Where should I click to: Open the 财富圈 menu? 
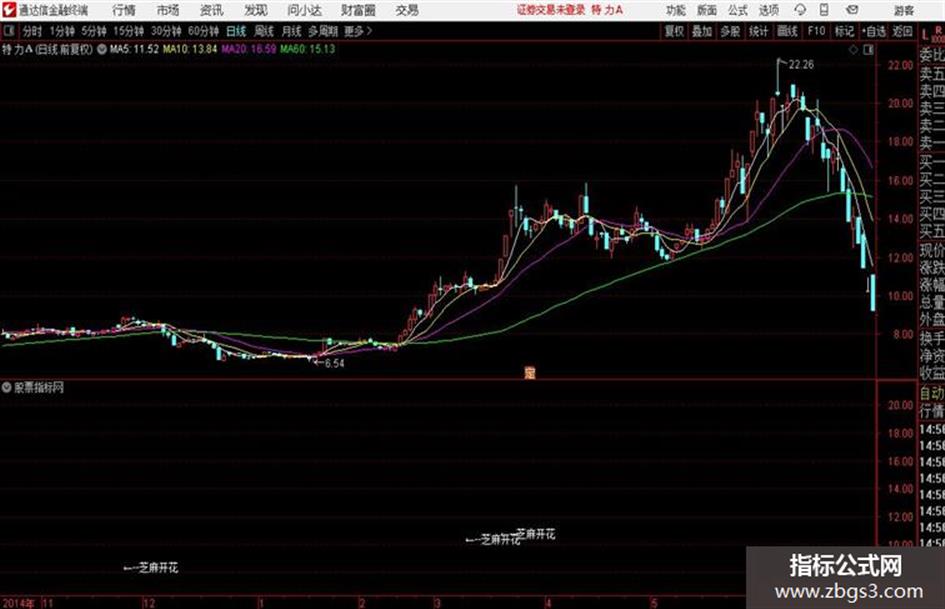pyautogui.click(x=358, y=10)
